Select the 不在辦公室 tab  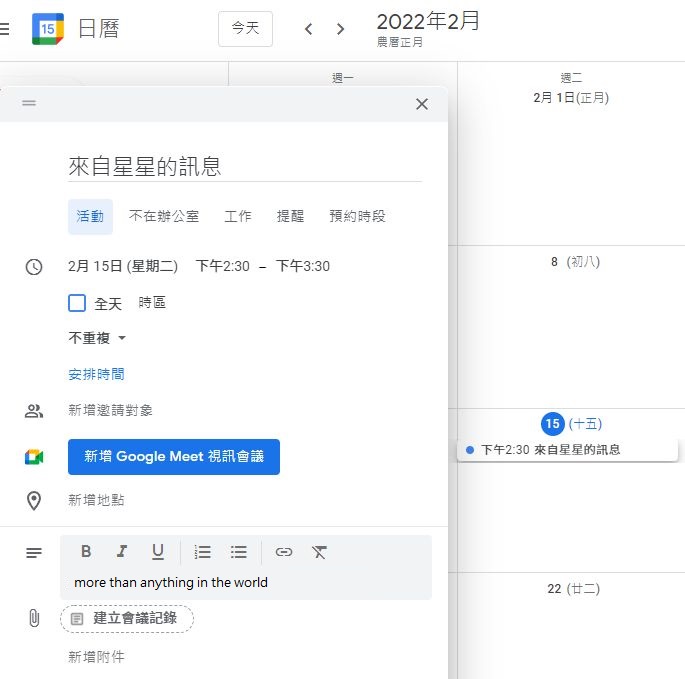coord(164,216)
